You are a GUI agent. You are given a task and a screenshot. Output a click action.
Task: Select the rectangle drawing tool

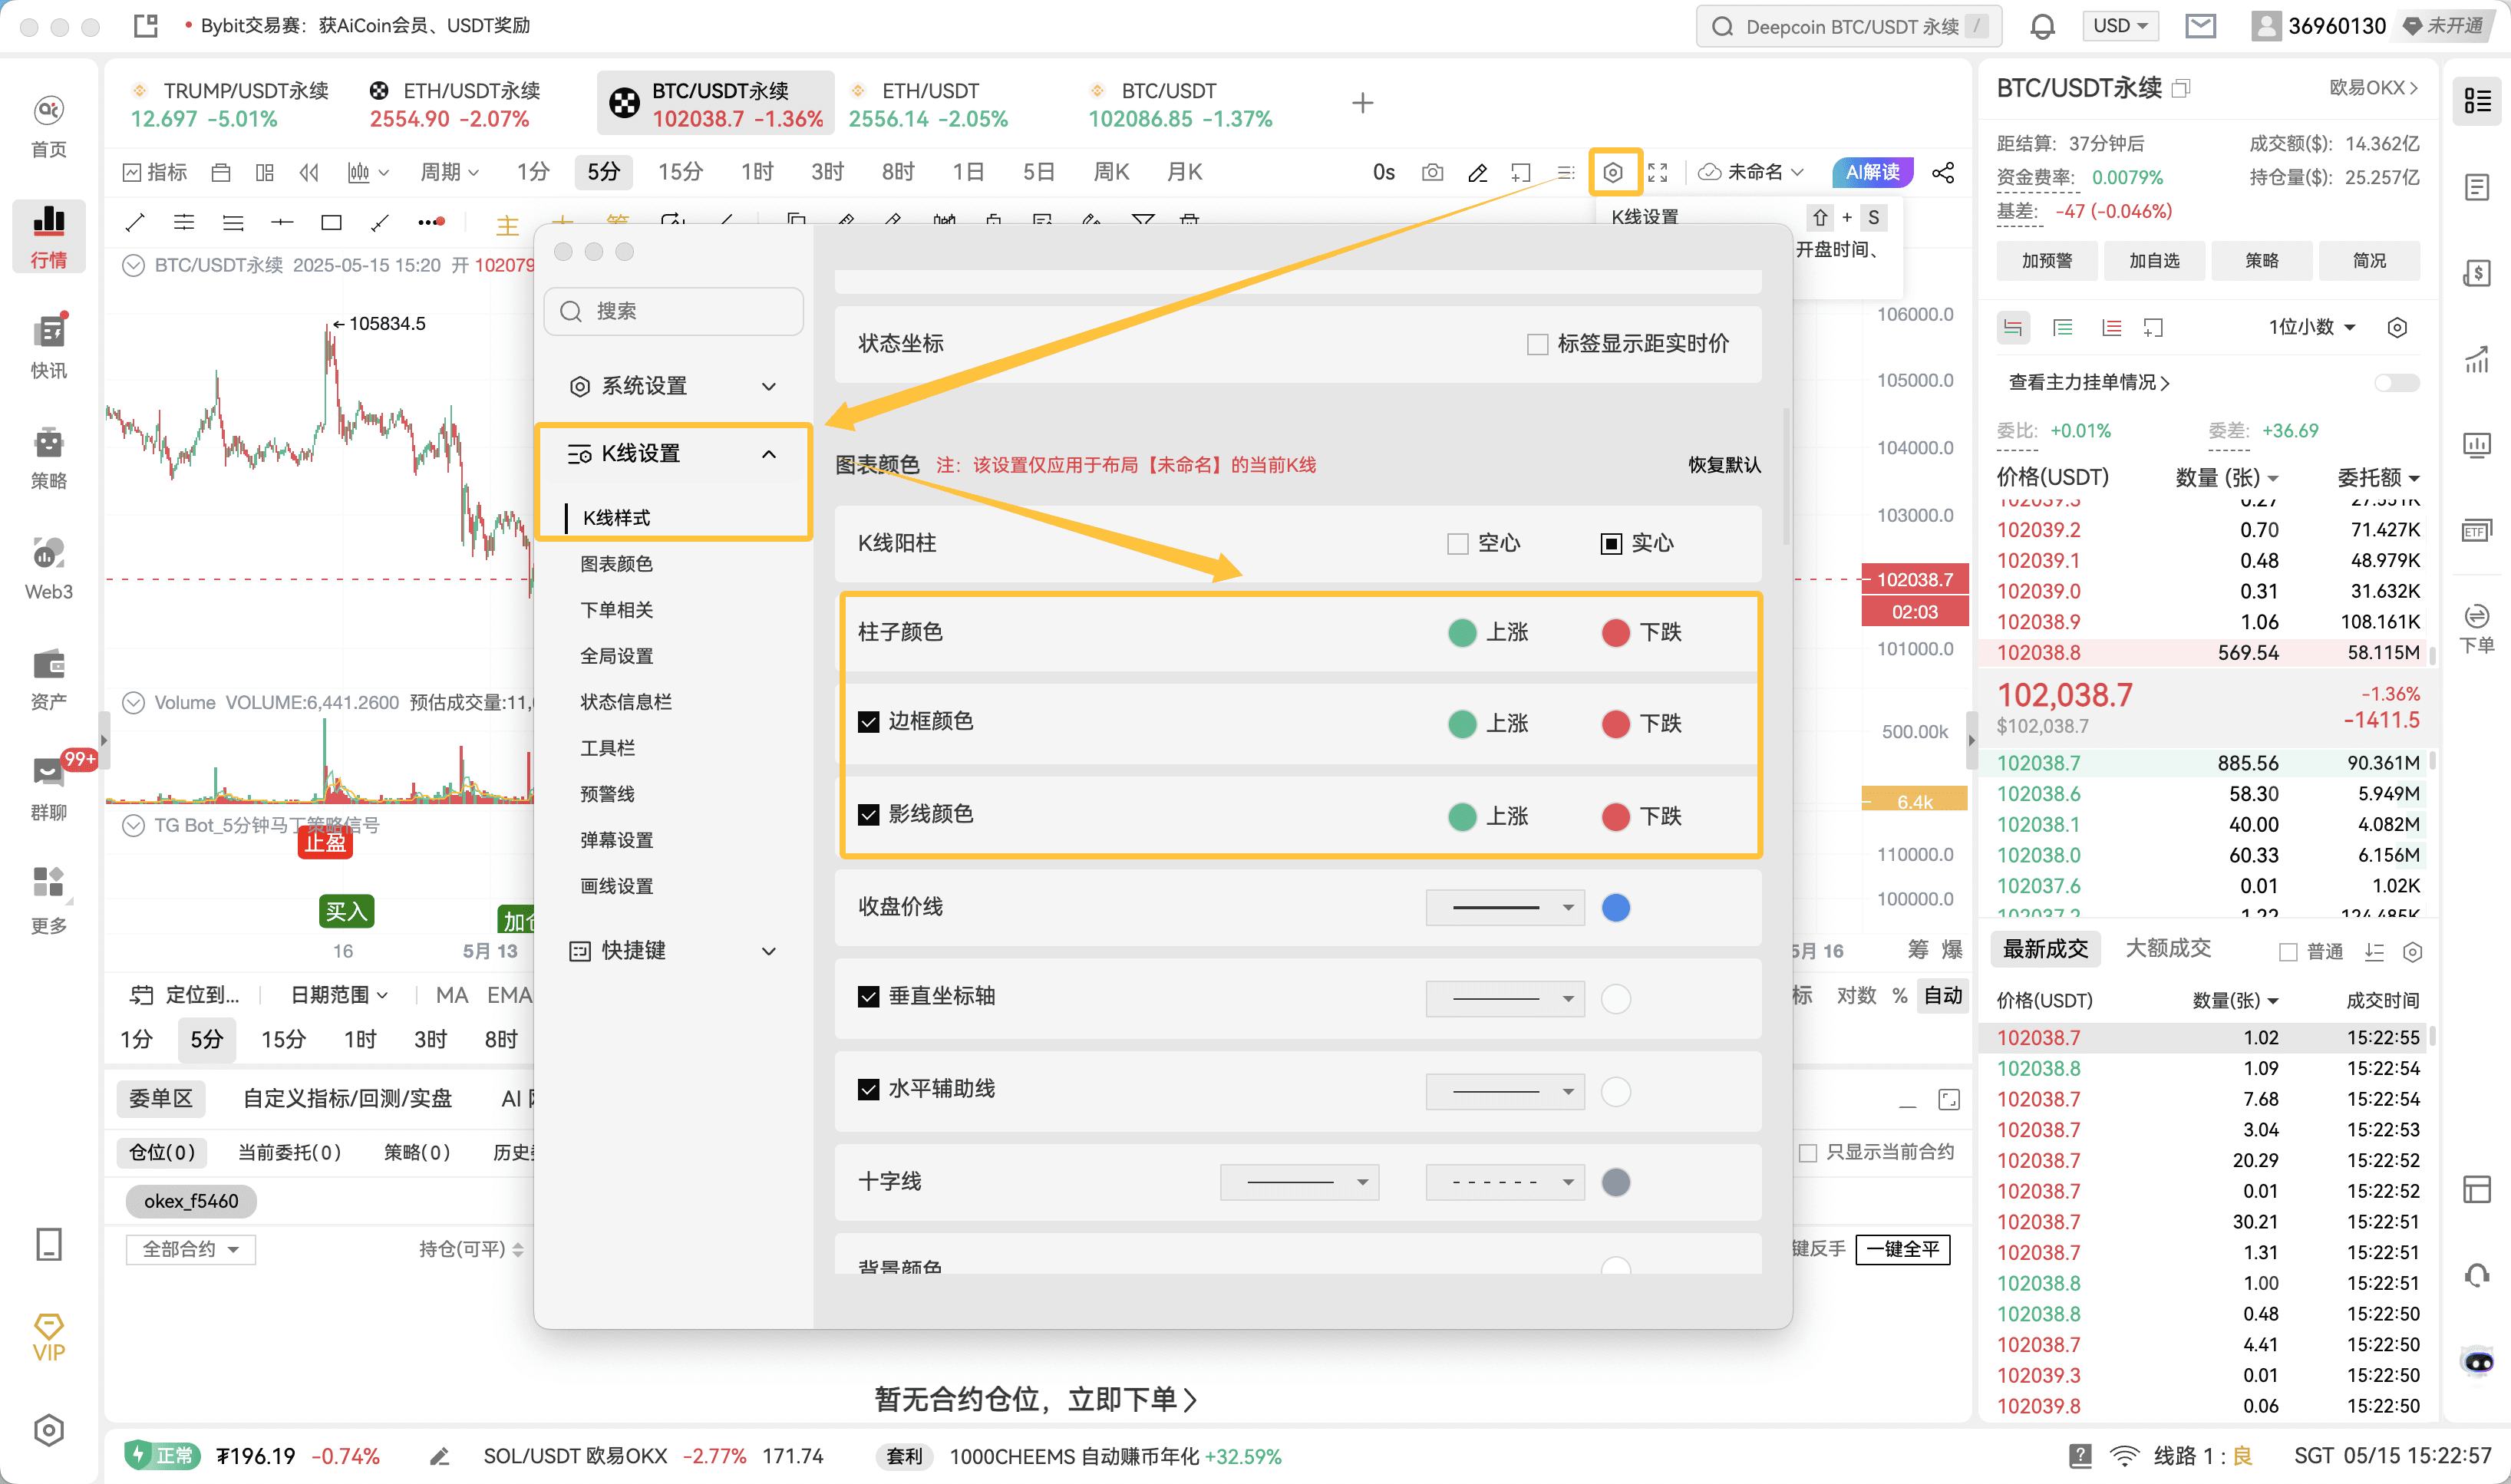[x=331, y=222]
